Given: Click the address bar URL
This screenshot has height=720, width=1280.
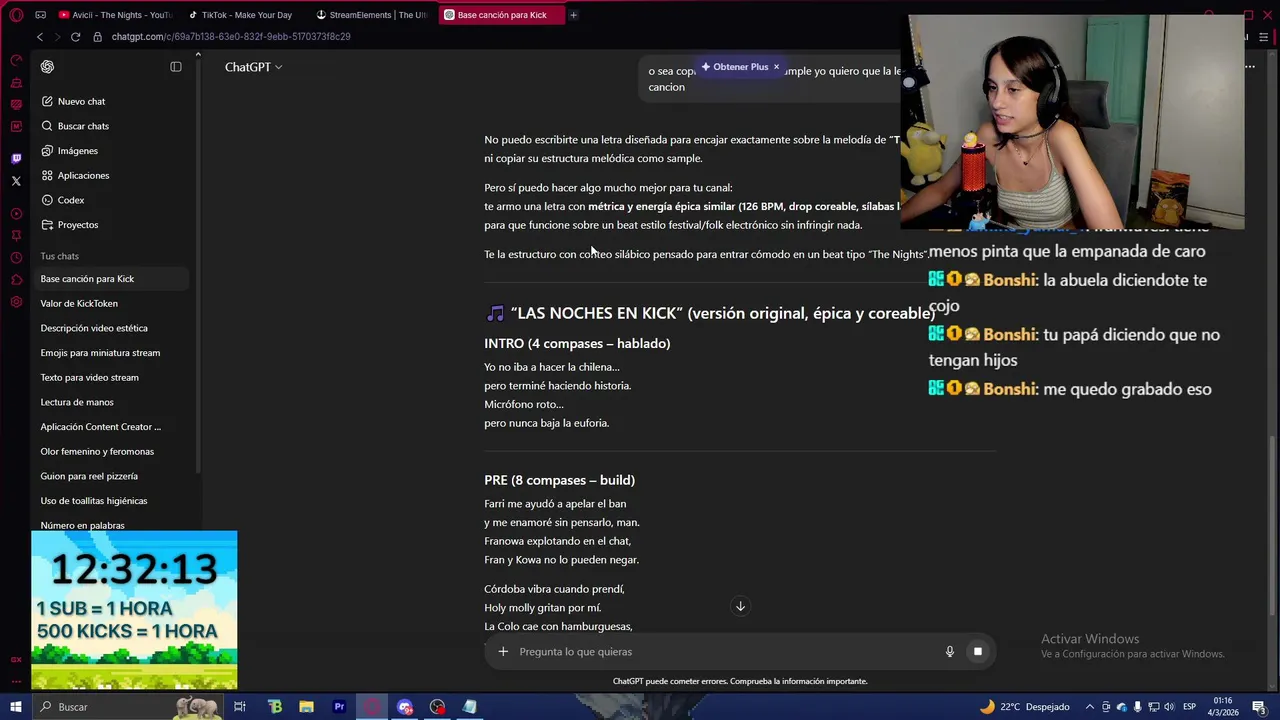Looking at the screenshot, I should (231, 37).
